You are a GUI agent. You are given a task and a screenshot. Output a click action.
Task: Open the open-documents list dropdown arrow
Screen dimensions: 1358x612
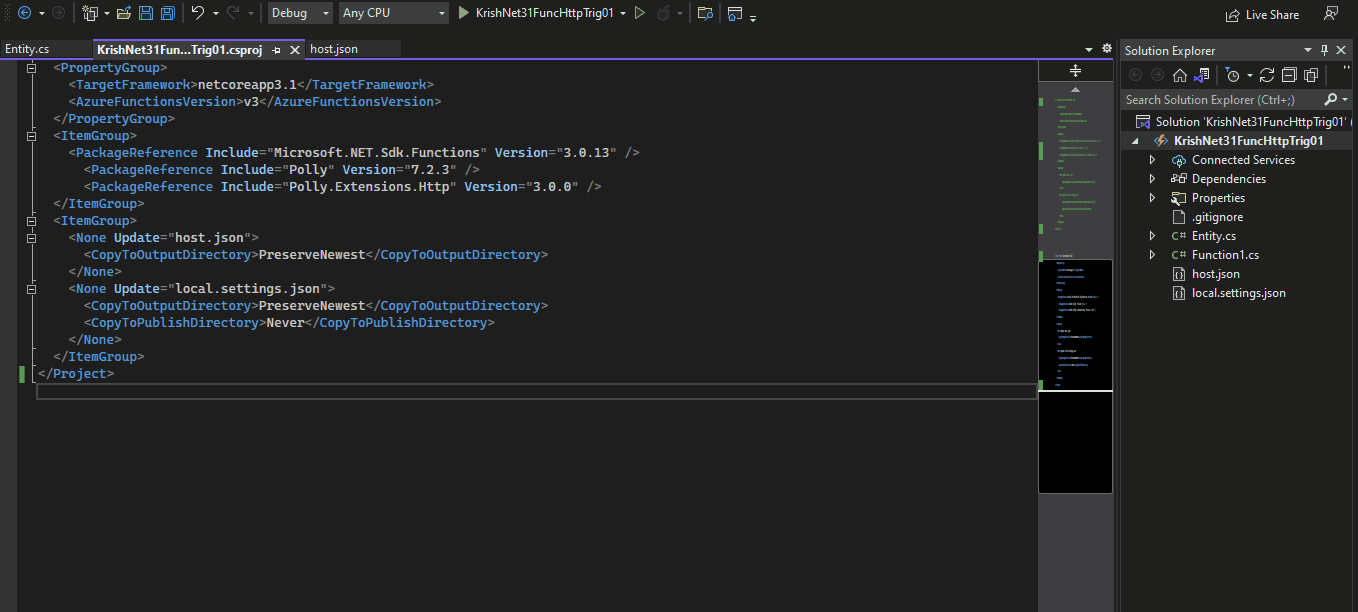(x=1089, y=48)
